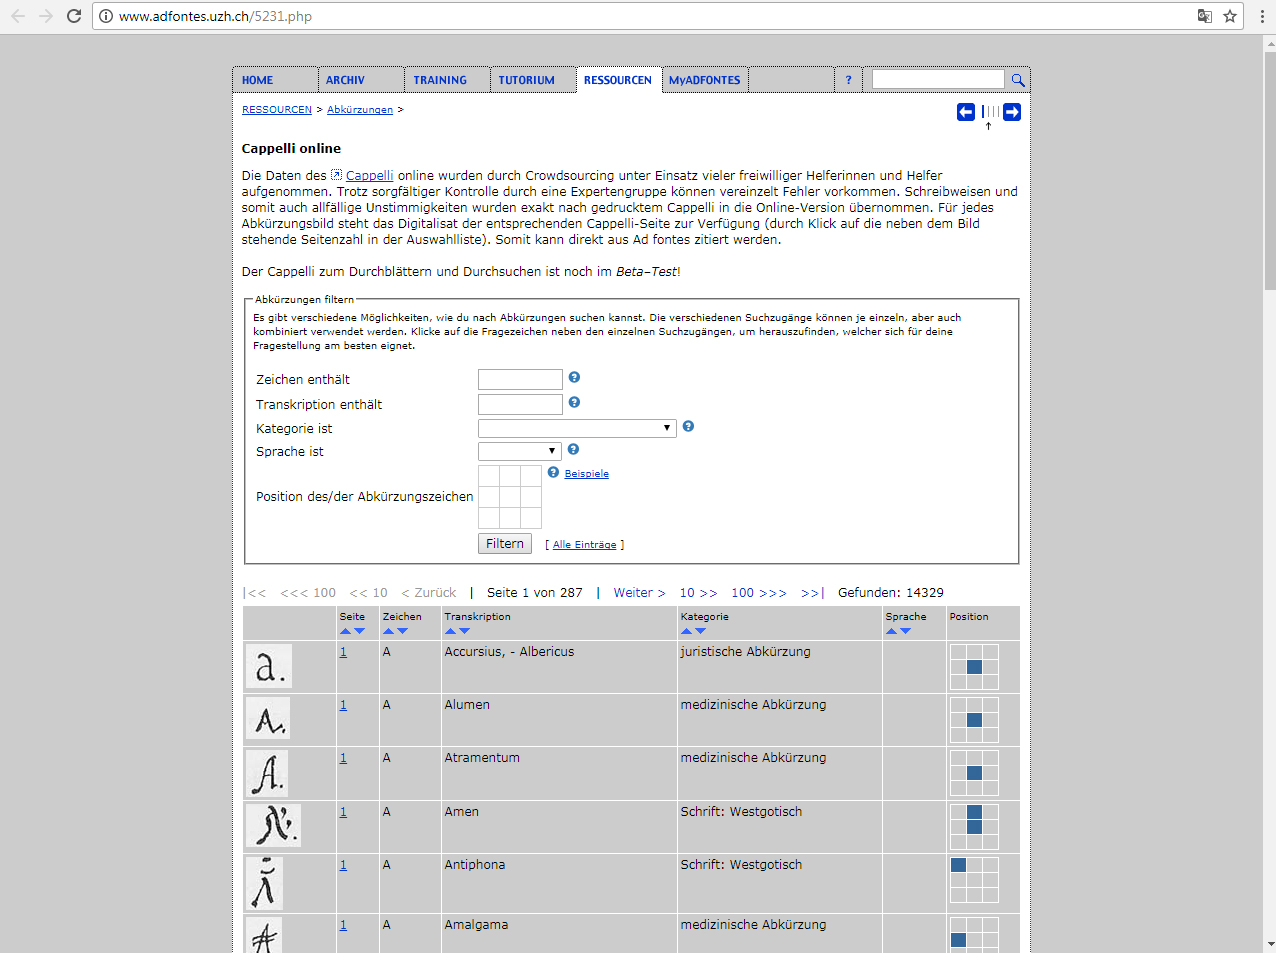Follow the Cappelli link in intro text
Image resolution: width=1276 pixels, height=953 pixels.
coord(369,175)
